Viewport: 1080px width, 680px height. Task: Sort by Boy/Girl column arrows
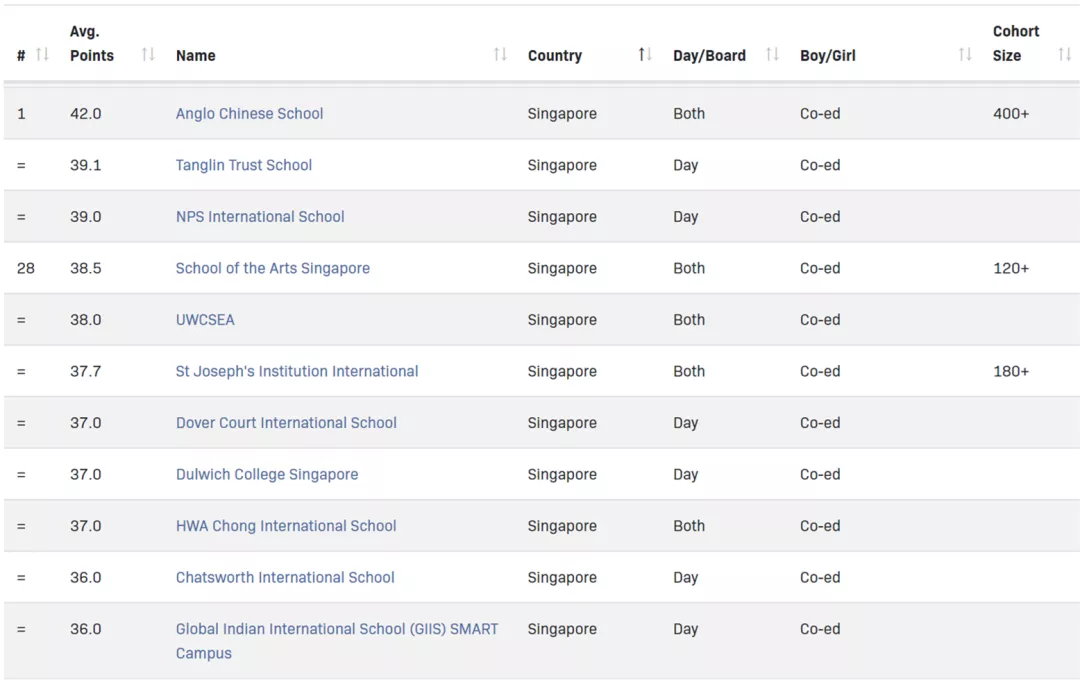click(x=965, y=54)
